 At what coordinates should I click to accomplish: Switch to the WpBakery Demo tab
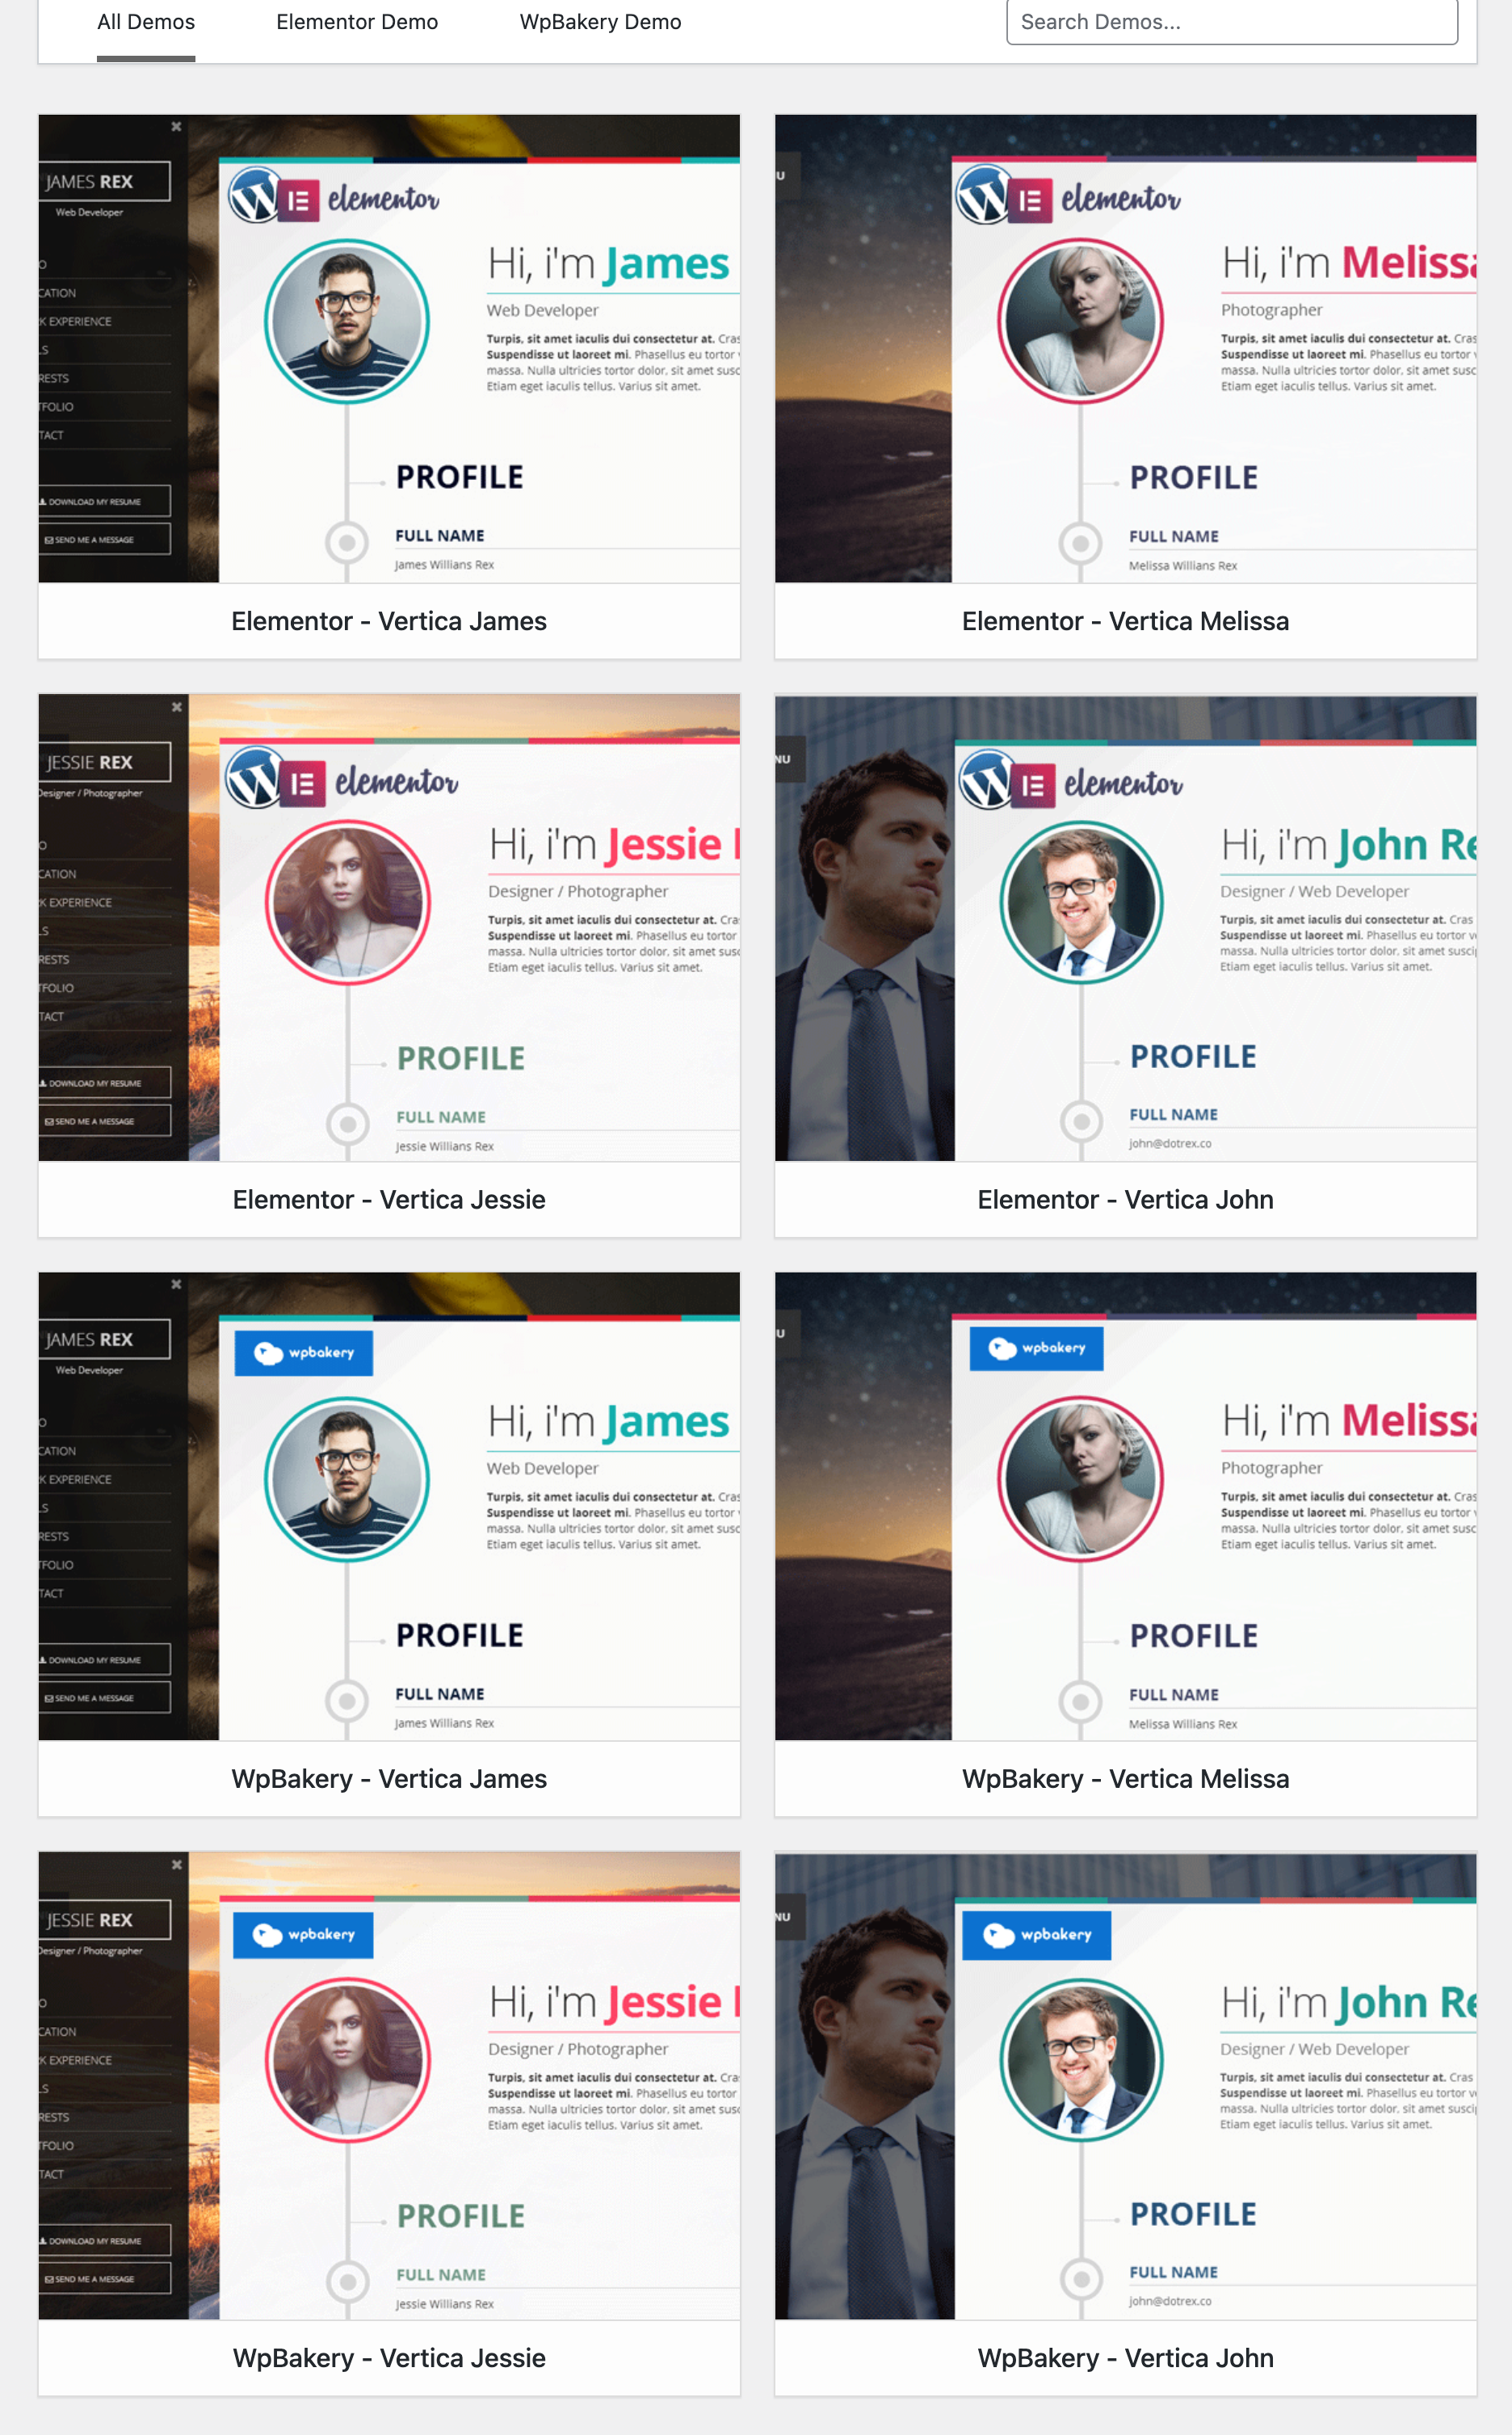point(600,22)
